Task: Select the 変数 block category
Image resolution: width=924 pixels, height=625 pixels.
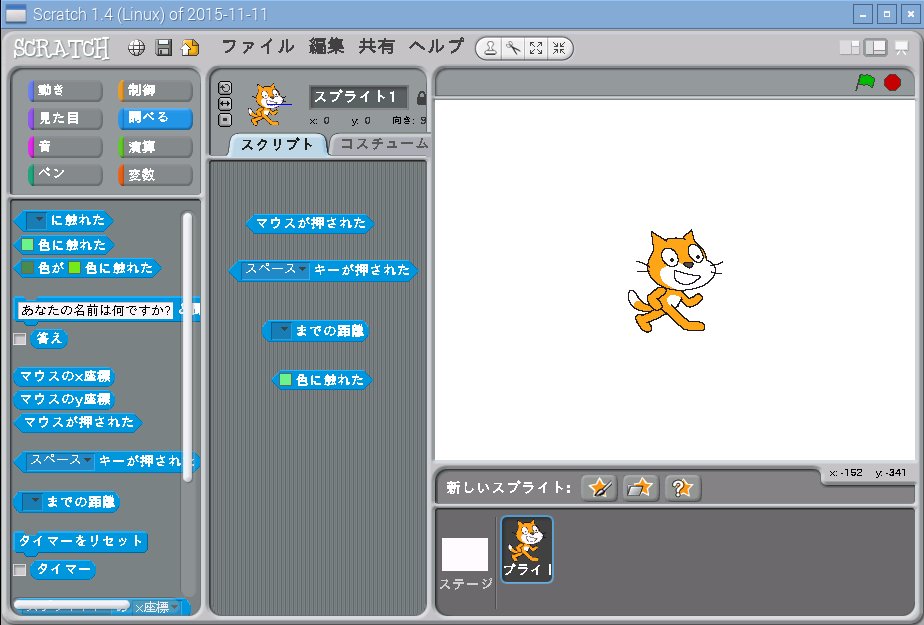Action: point(156,174)
